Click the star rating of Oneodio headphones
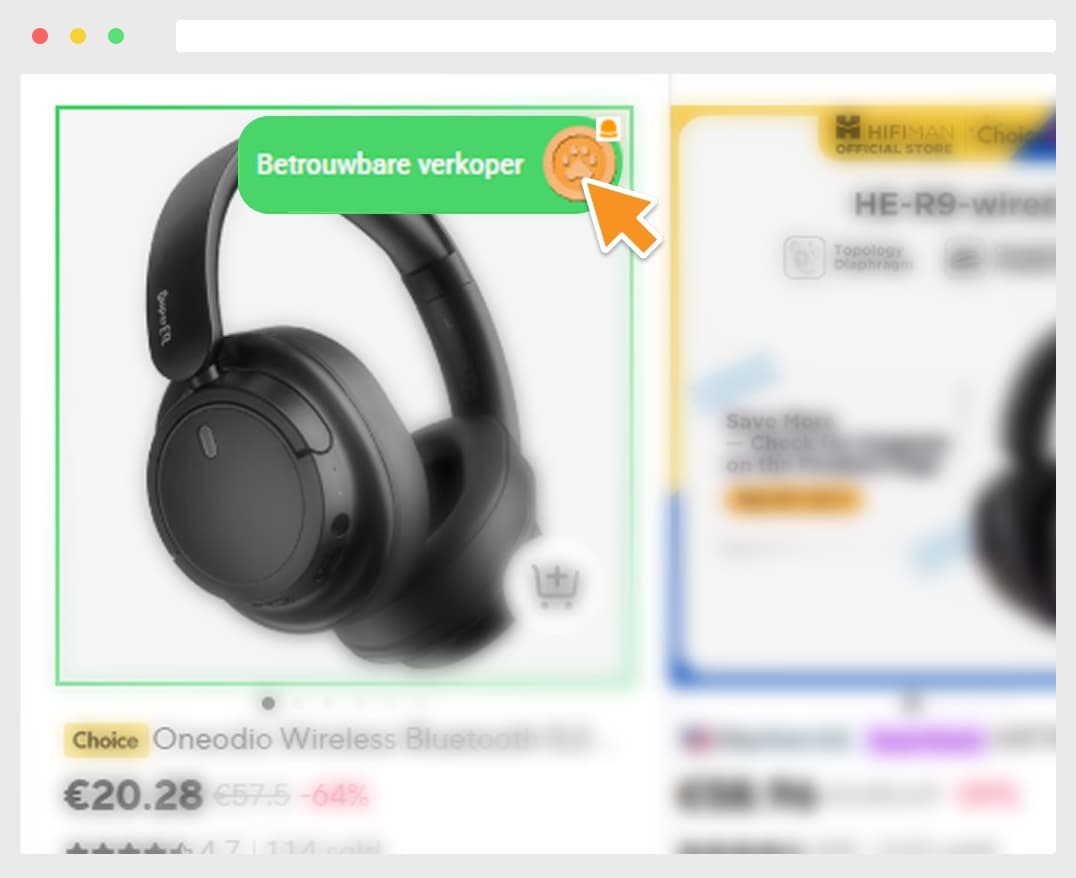This screenshot has width=1076, height=878. point(126,850)
